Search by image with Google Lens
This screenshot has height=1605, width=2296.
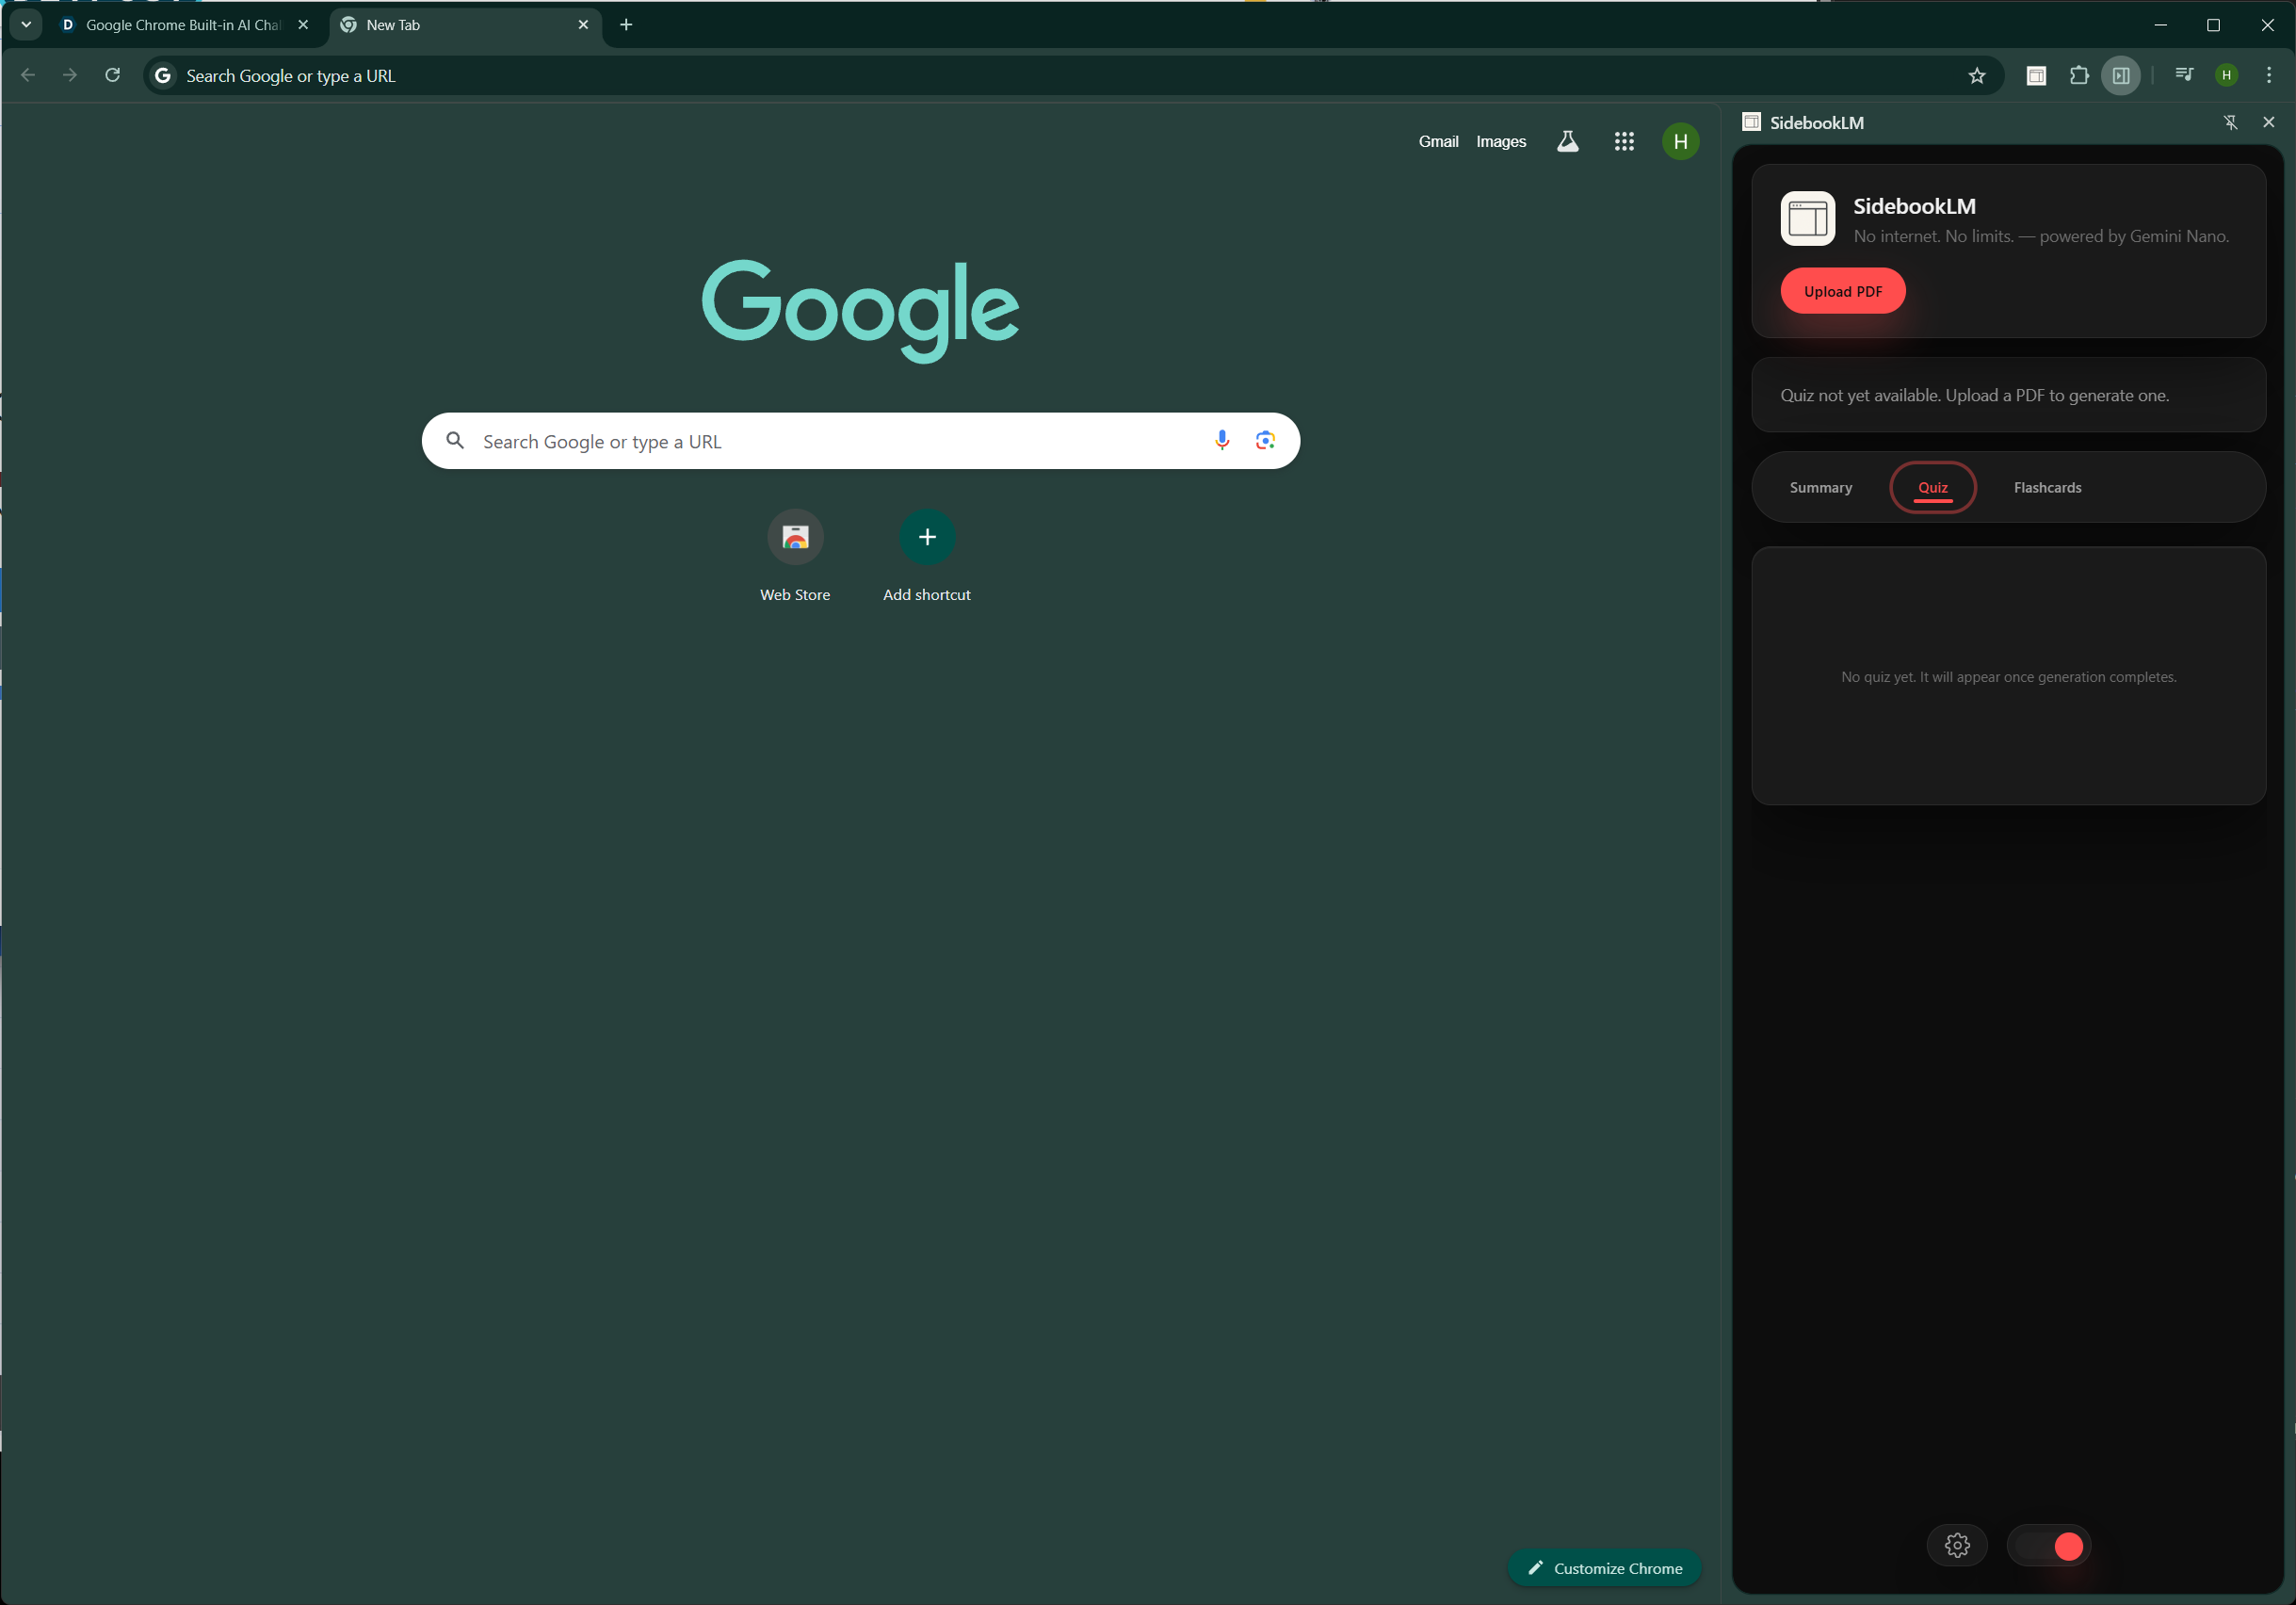click(1264, 440)
